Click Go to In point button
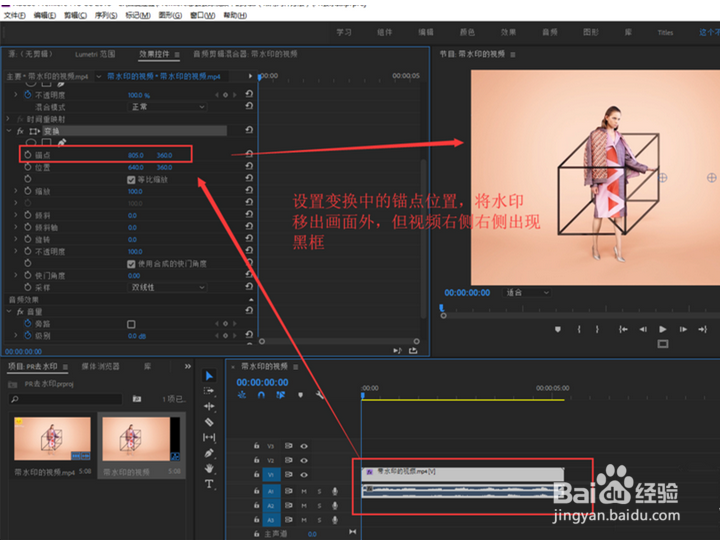 623,329
